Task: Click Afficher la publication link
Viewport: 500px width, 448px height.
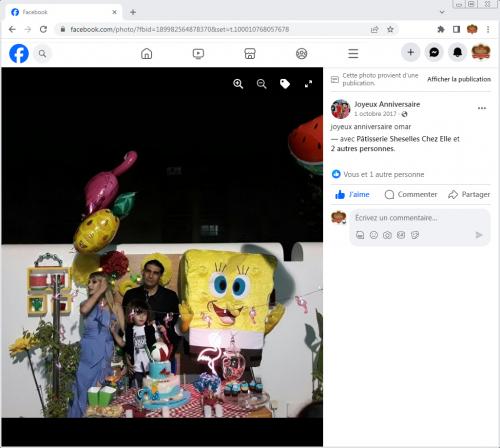Action: click(x=459, y=79)
